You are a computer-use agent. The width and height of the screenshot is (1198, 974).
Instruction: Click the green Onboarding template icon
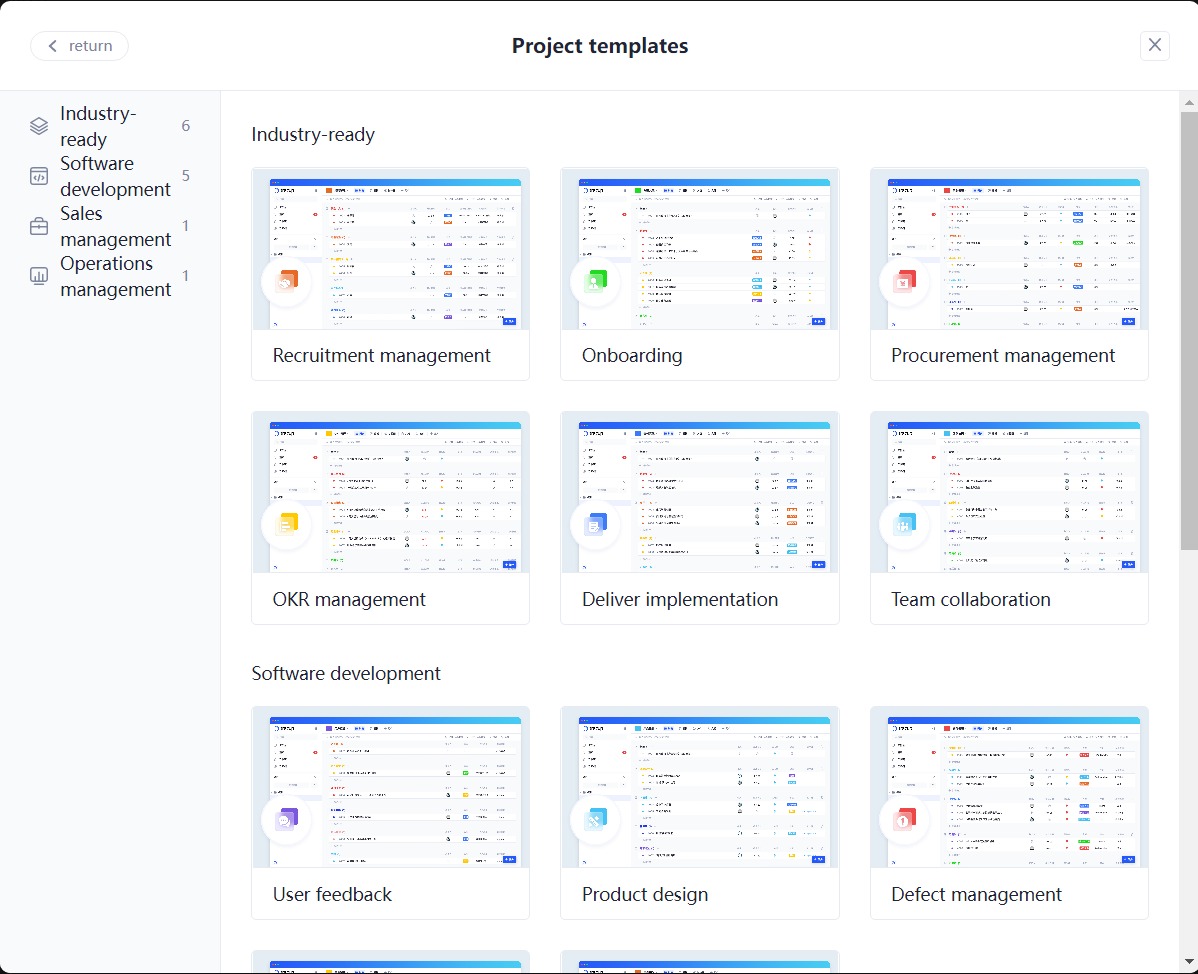coord(595,282)
